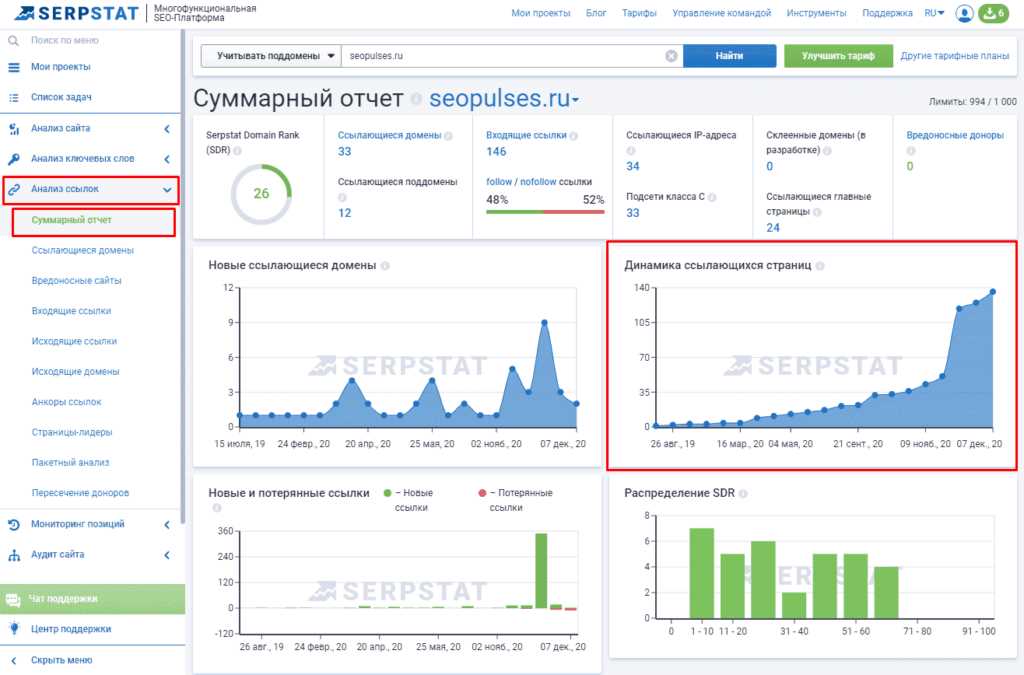Open Учитывать поддомены dropdown
1024x675 pixels.
[270, 56]
